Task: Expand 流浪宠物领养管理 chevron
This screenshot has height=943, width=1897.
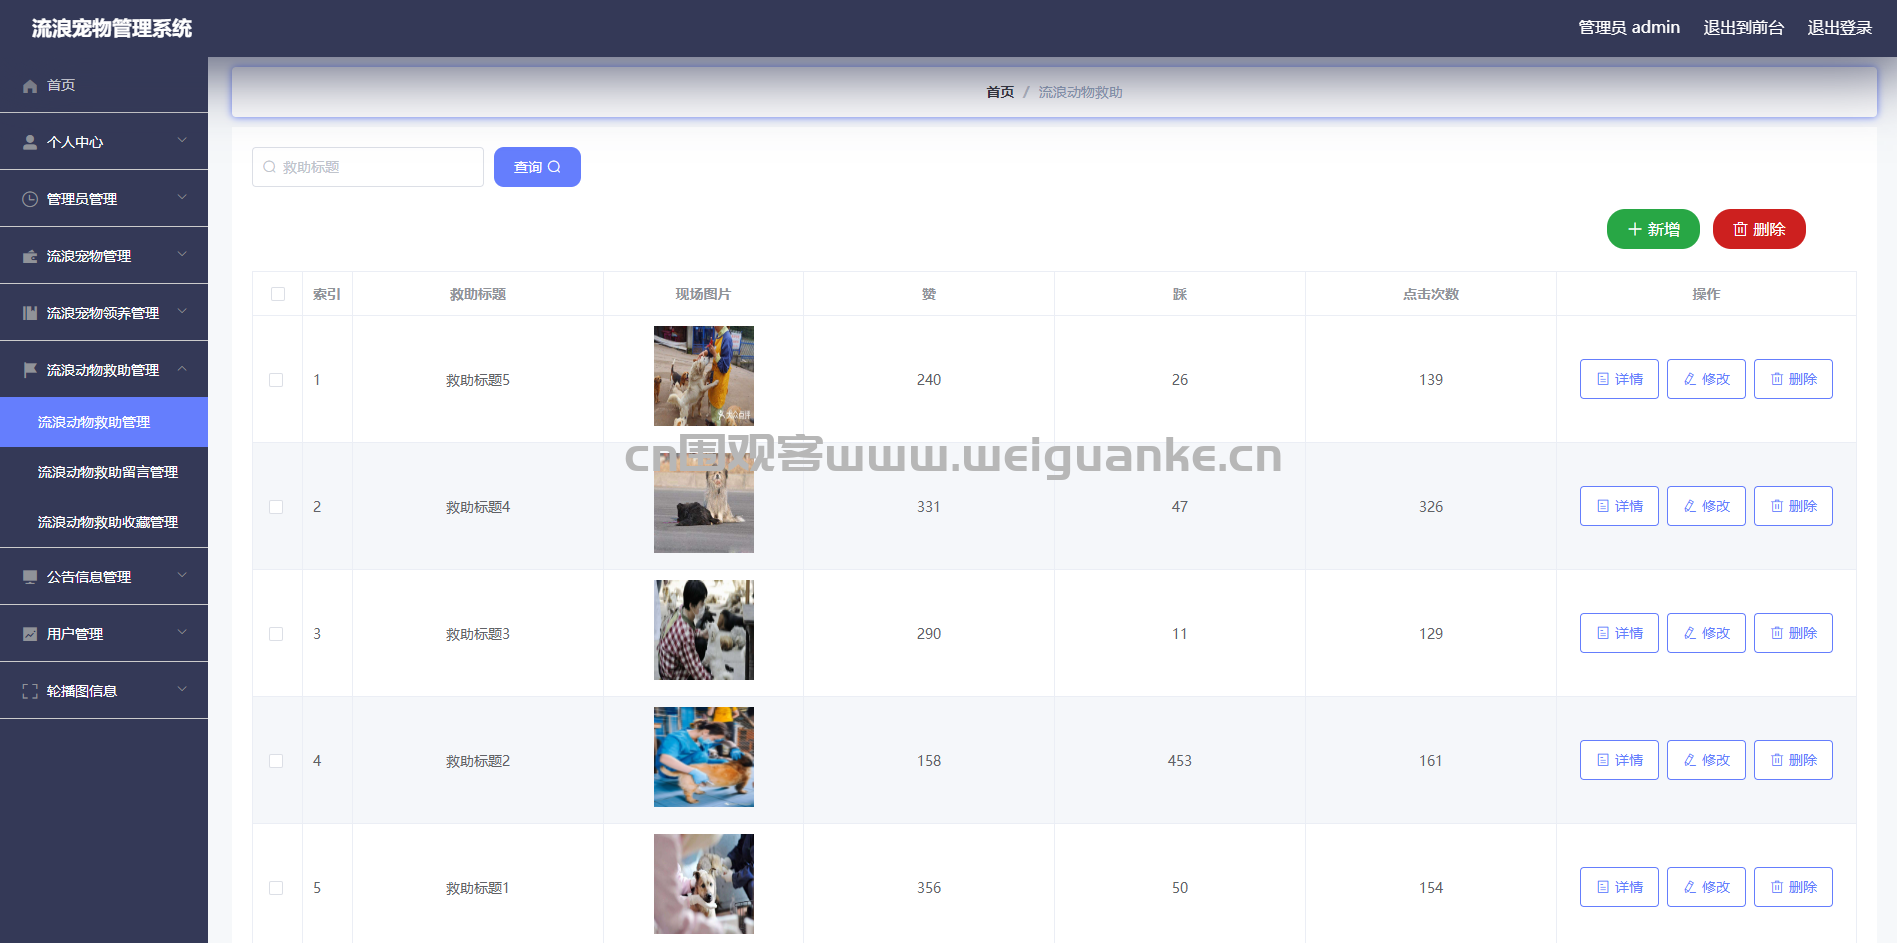Action: pos(182,312)
